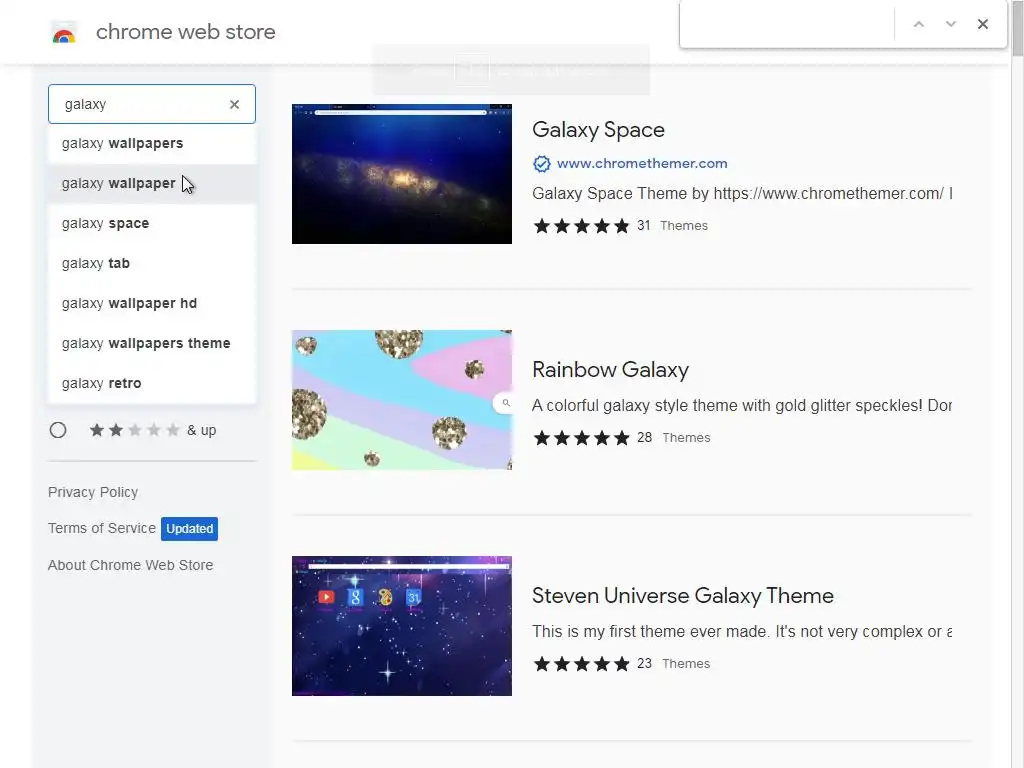This screenshot has width=1024, height=768.
Task: Pick suggestion galaxy wallpaper hd
Action: (x=152, y=303)
